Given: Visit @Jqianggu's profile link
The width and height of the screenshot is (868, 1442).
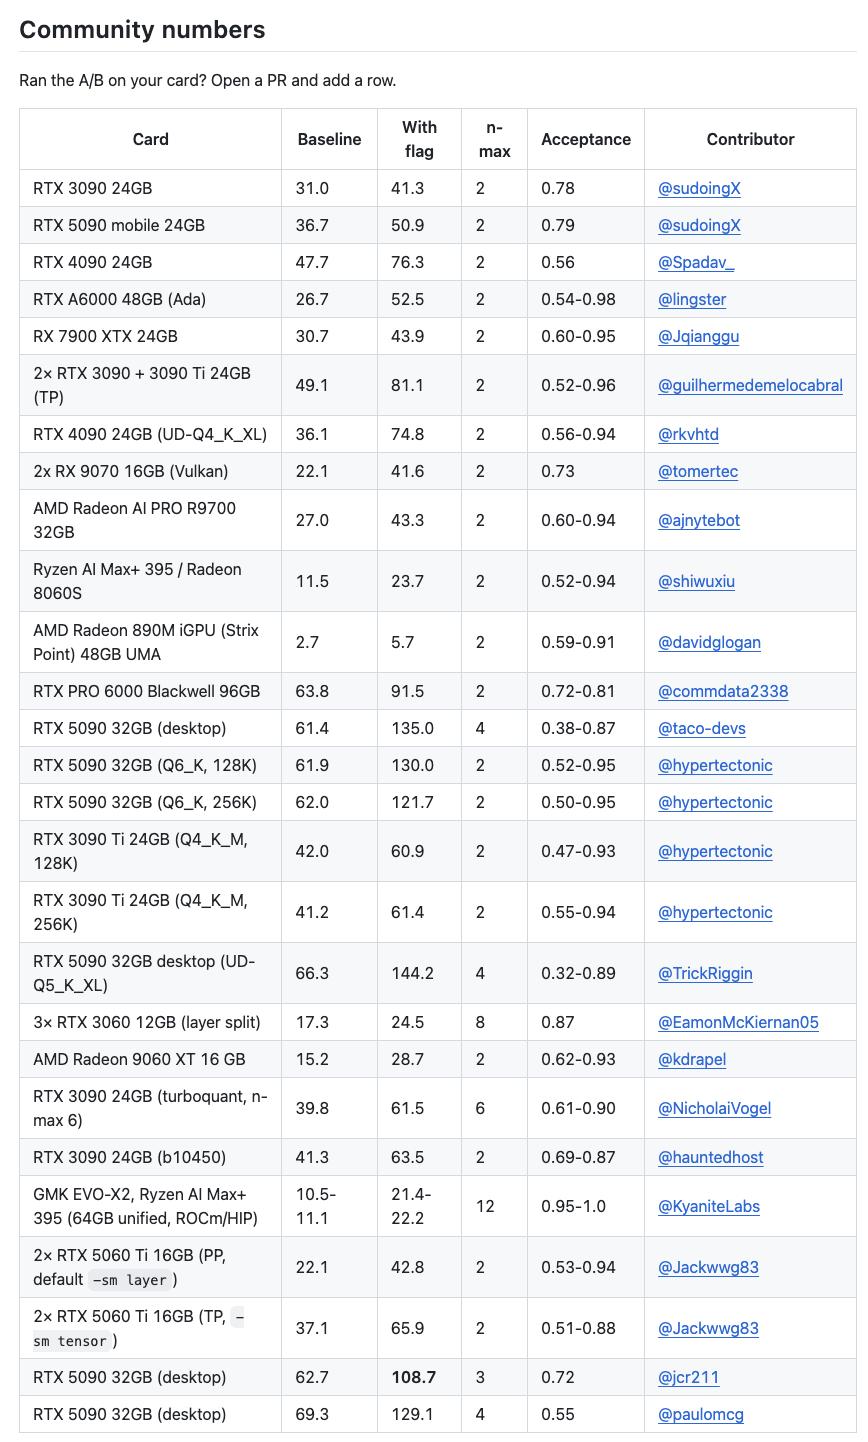Looking at the screenshot, I should pyautogui.click(x=698, y=336).
